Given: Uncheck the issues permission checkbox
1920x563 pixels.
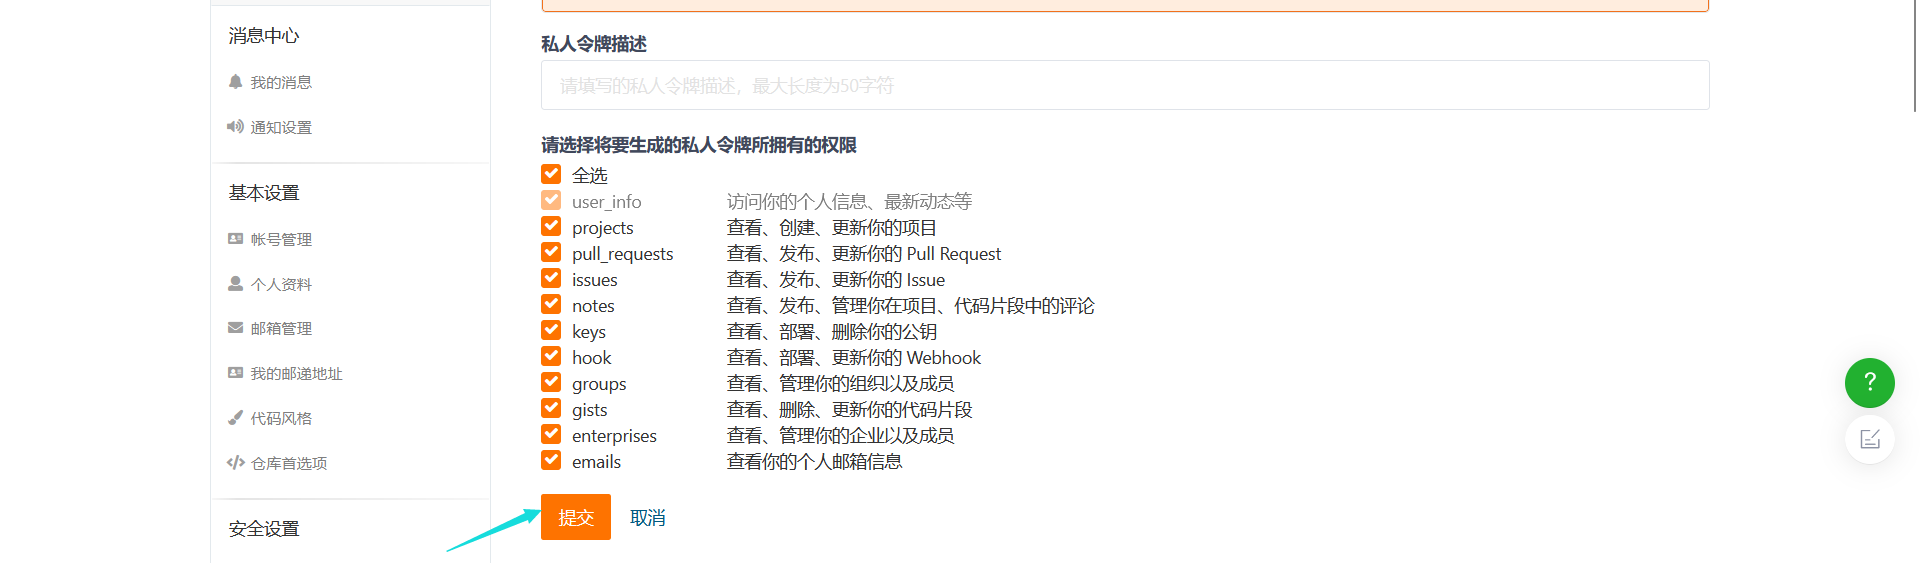Looking at the screenshot, I should click(x=551, y=278).
